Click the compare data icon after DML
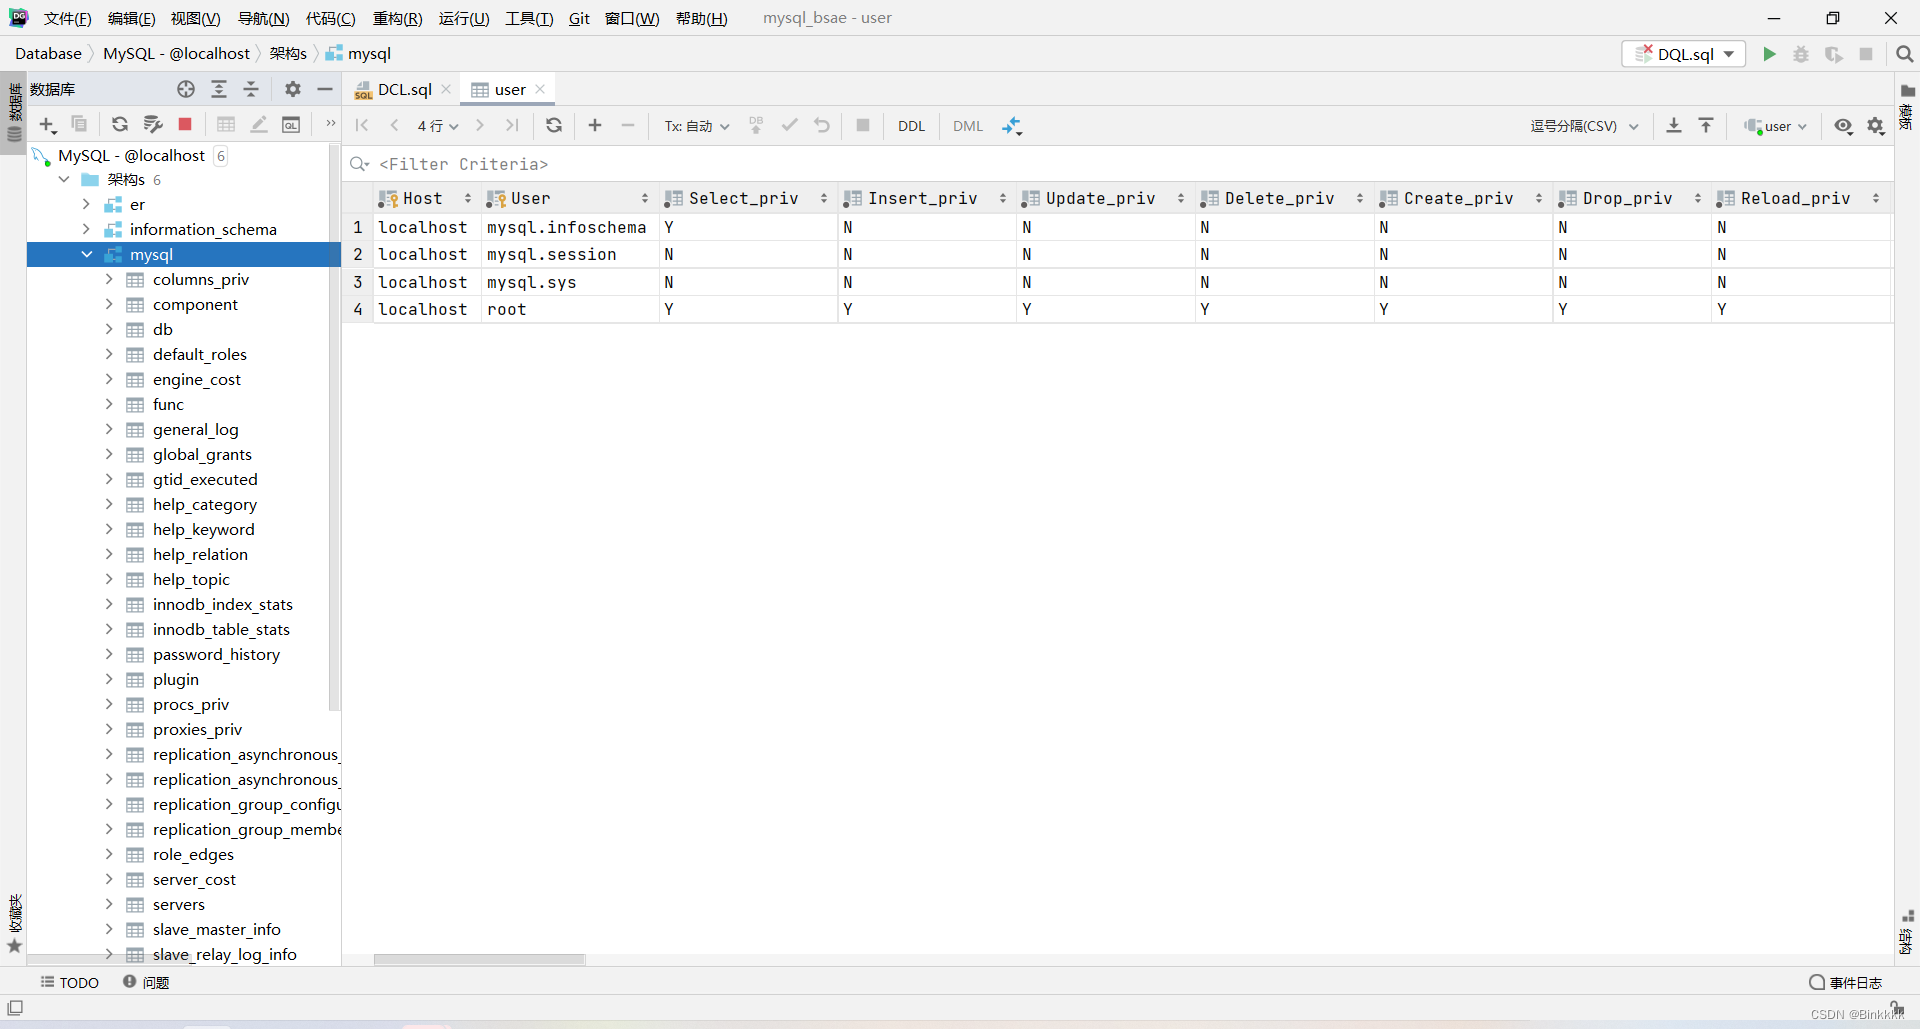1920x1029 pixels. coord(1012,126)
